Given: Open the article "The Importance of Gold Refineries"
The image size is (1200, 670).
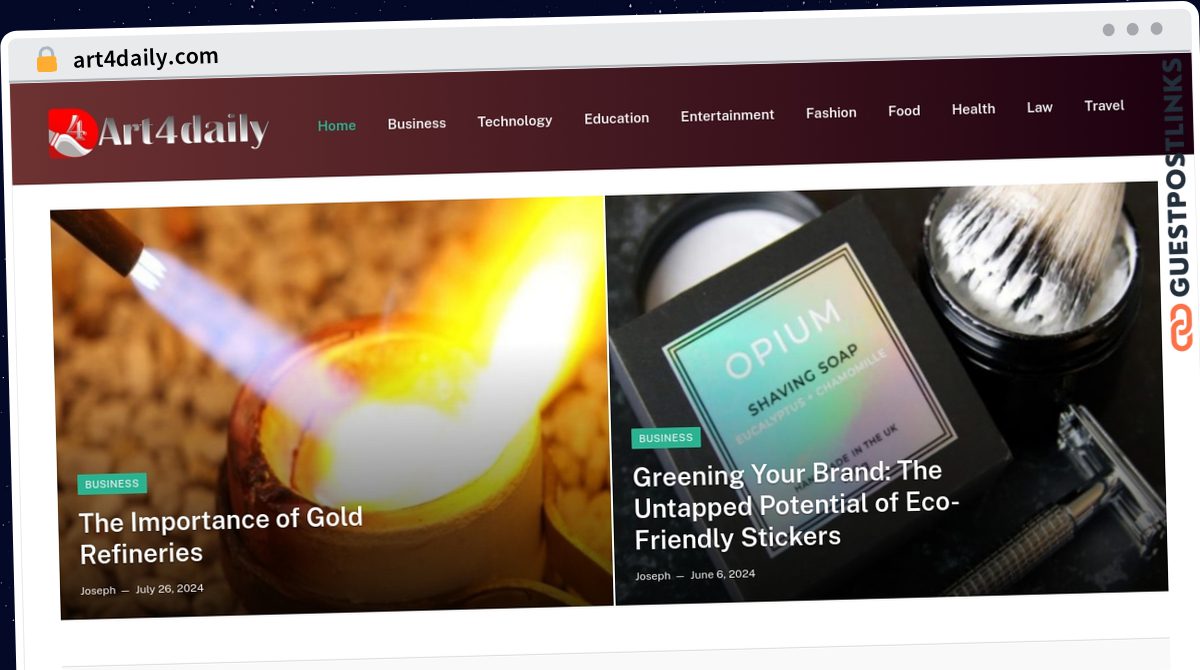Looking at the screenshot, I should coord(221,535).
